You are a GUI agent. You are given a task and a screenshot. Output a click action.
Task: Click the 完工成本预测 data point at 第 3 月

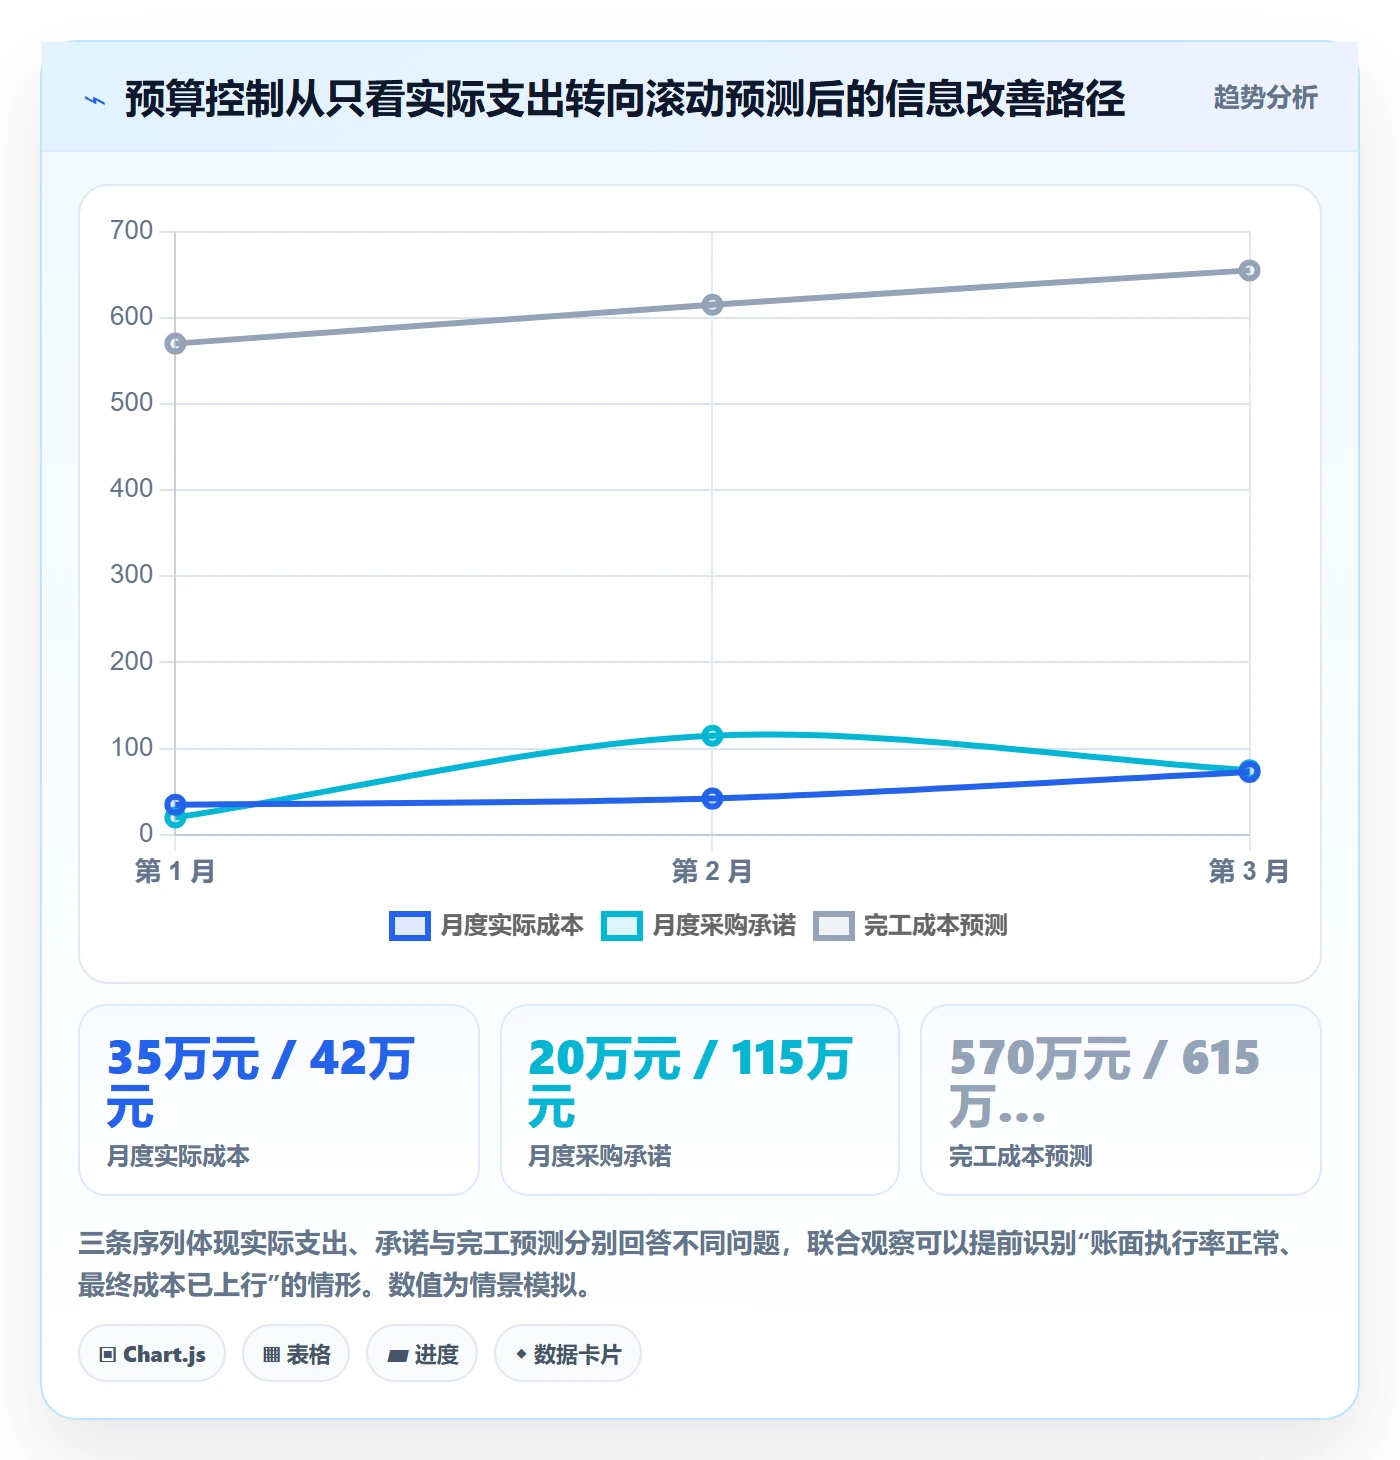click(x=1249, y=271)
